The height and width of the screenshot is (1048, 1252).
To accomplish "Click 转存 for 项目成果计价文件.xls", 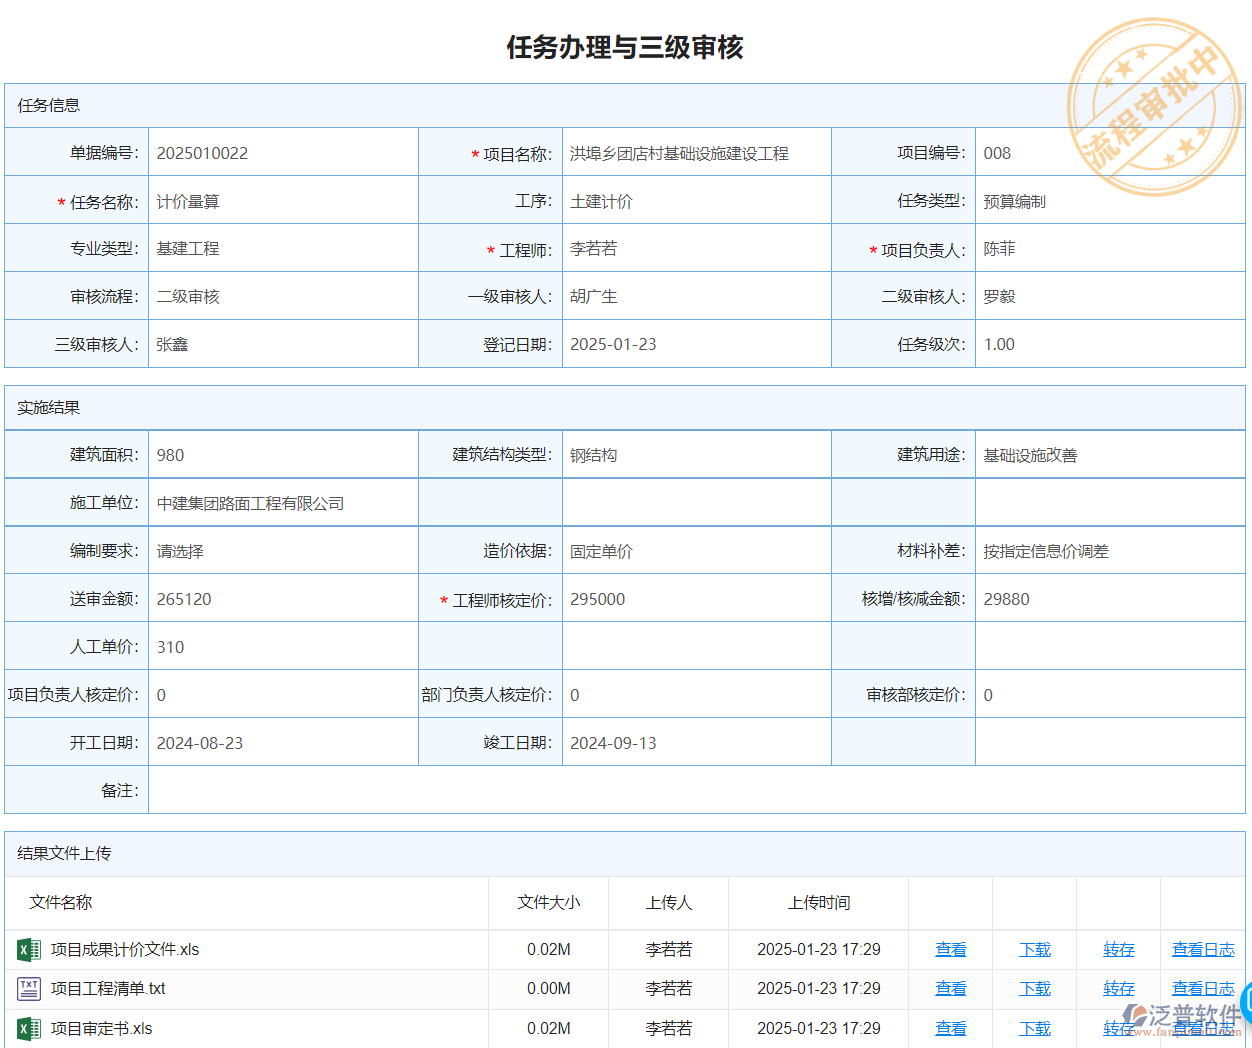I will point(1118,950).
